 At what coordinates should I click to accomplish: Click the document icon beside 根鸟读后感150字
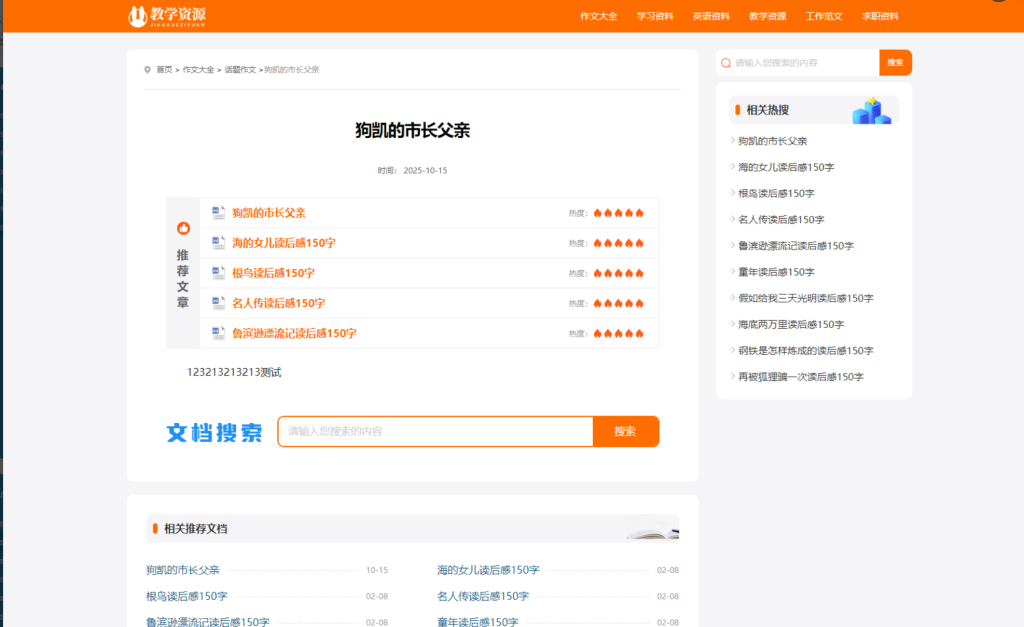point(218,273)
